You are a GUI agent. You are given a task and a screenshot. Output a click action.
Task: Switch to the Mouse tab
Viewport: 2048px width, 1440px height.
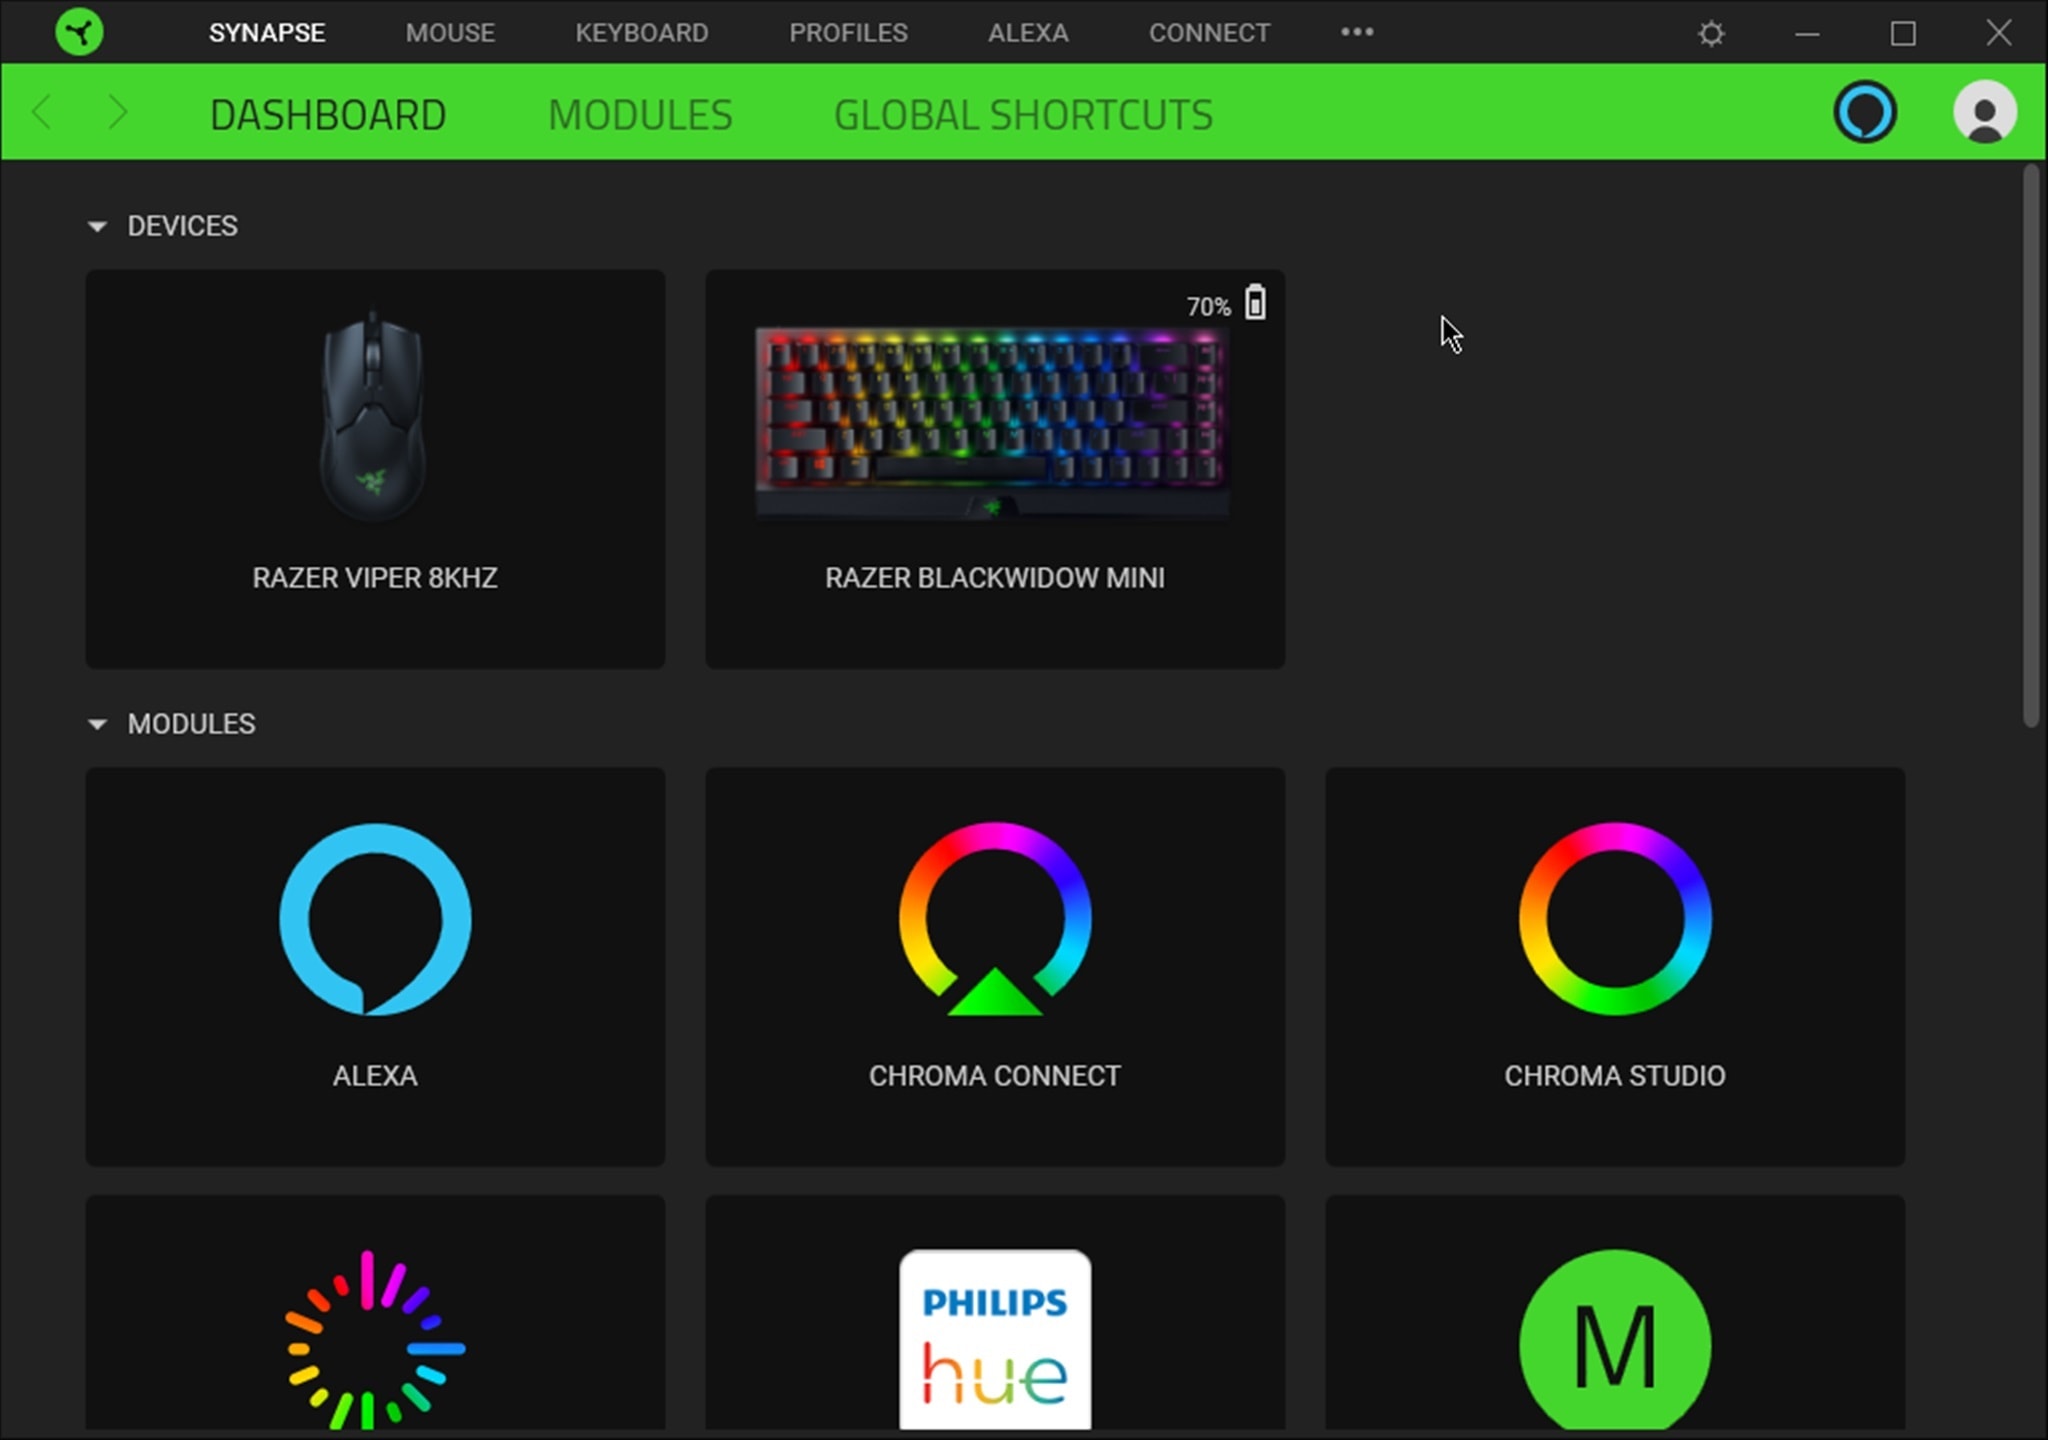click(x=450, y=33)
